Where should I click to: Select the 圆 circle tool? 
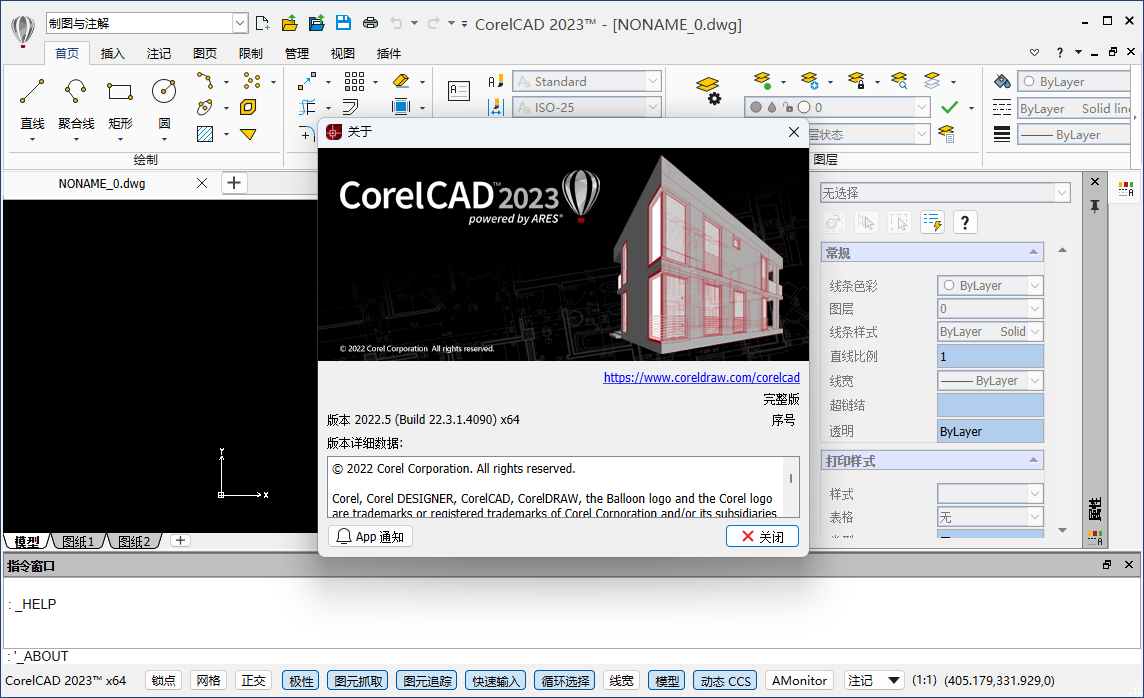tap(164, 104)
